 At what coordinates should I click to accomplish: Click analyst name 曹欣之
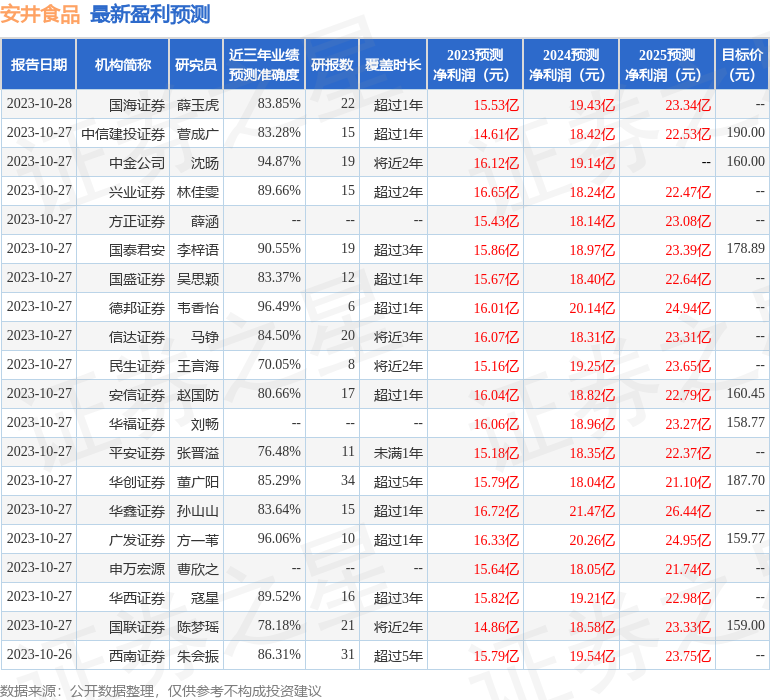(198, 569)
